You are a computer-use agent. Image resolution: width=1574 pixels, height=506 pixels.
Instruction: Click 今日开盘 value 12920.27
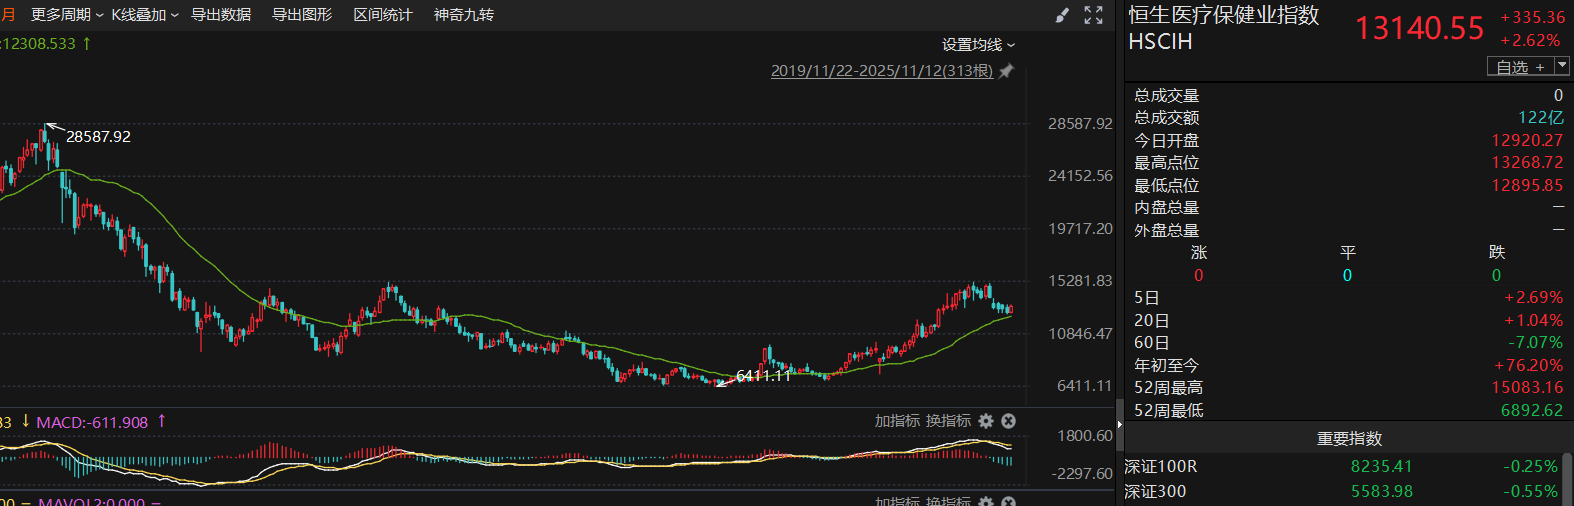(1527, 141)
